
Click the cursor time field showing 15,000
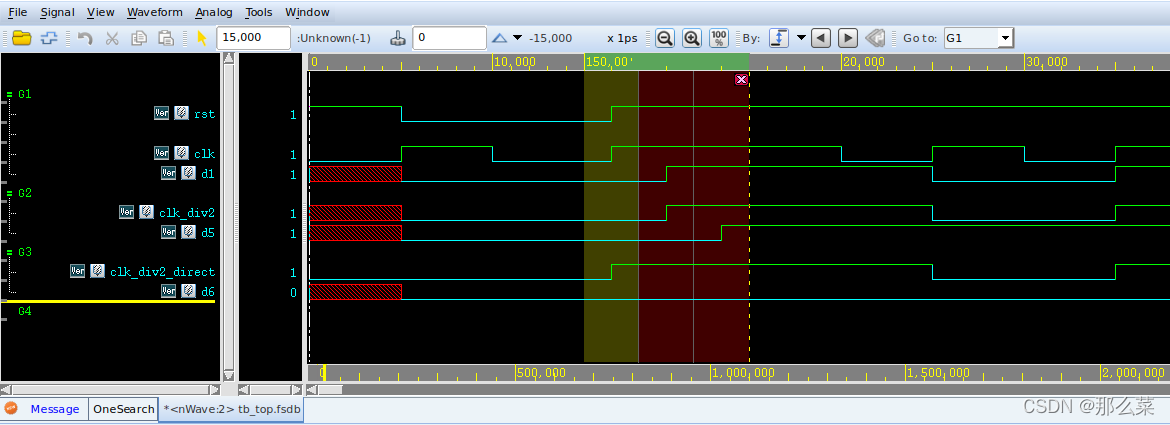(x=254, y=38)
